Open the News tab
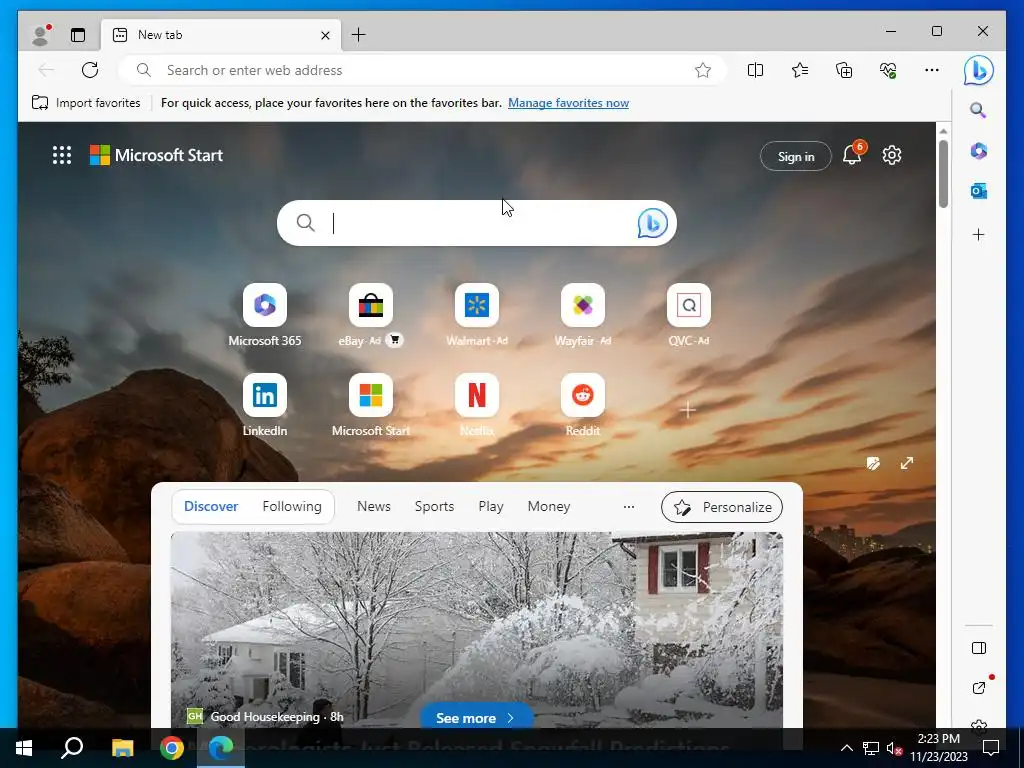The width and height of the screenshot is (1024, 768). pyautogui.click(x=374, y=506)
